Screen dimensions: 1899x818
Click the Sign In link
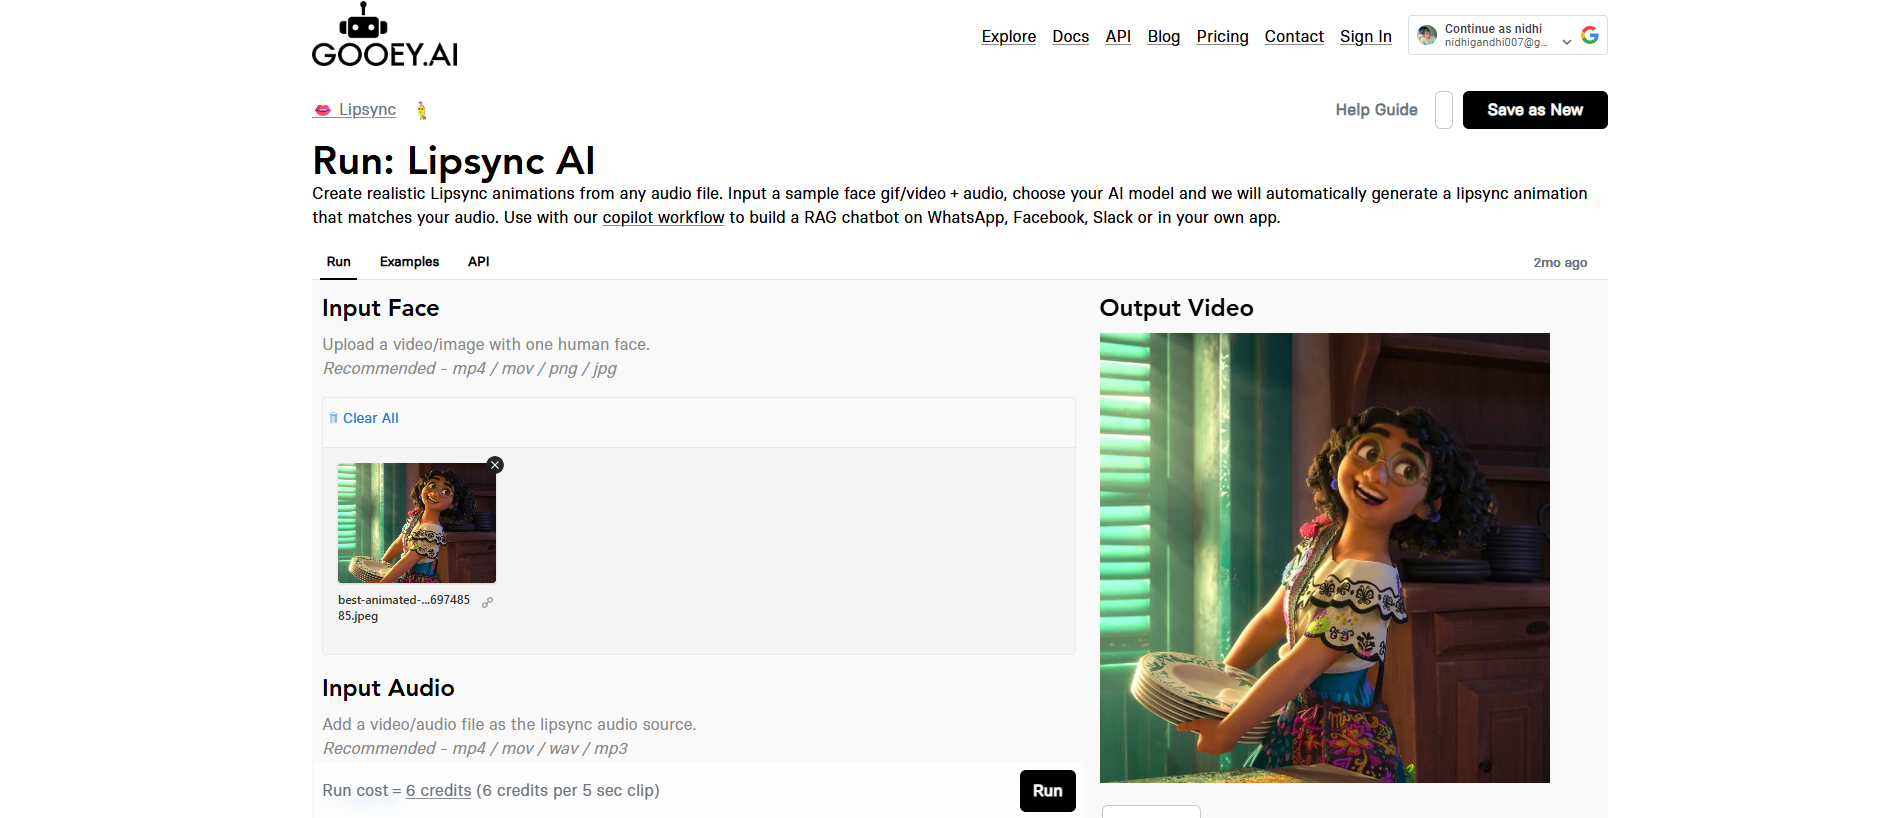click(x=1366, y=36)
